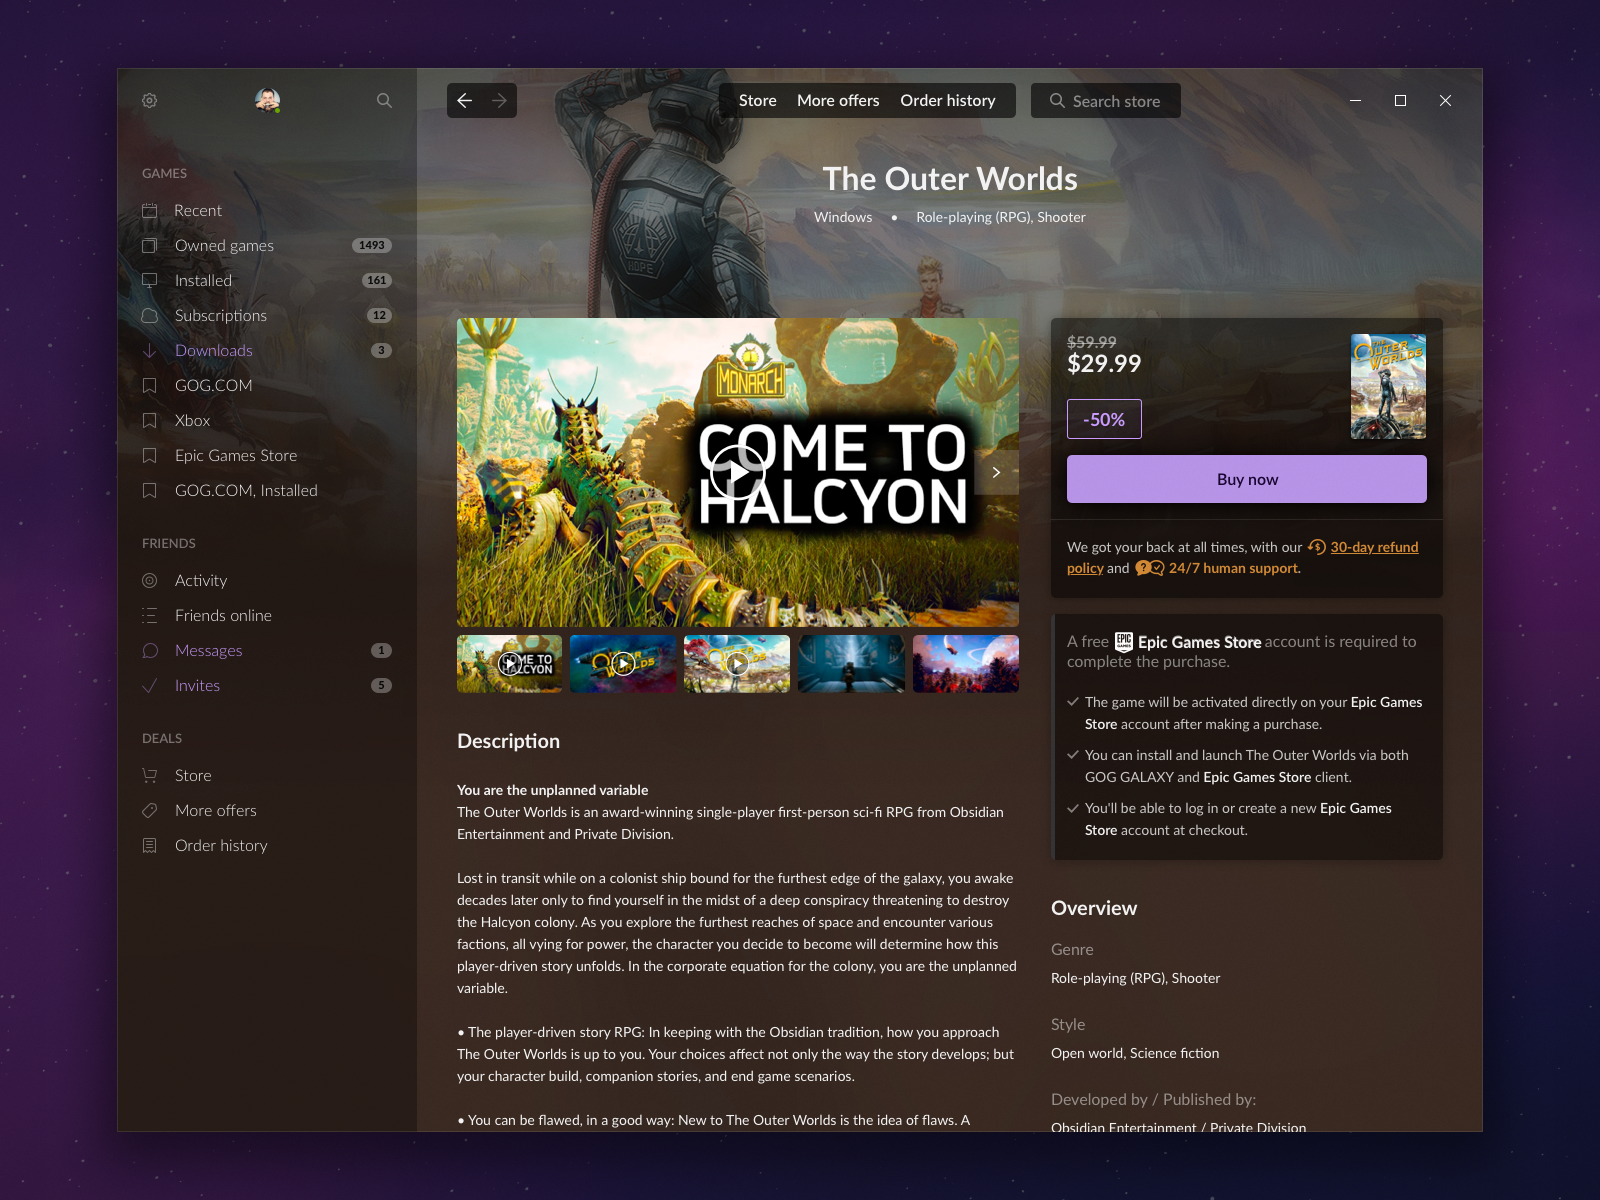This screenshot has width=1600, height=1200.
Task: Click the More offers tag icon
Action: pos(150,810)
